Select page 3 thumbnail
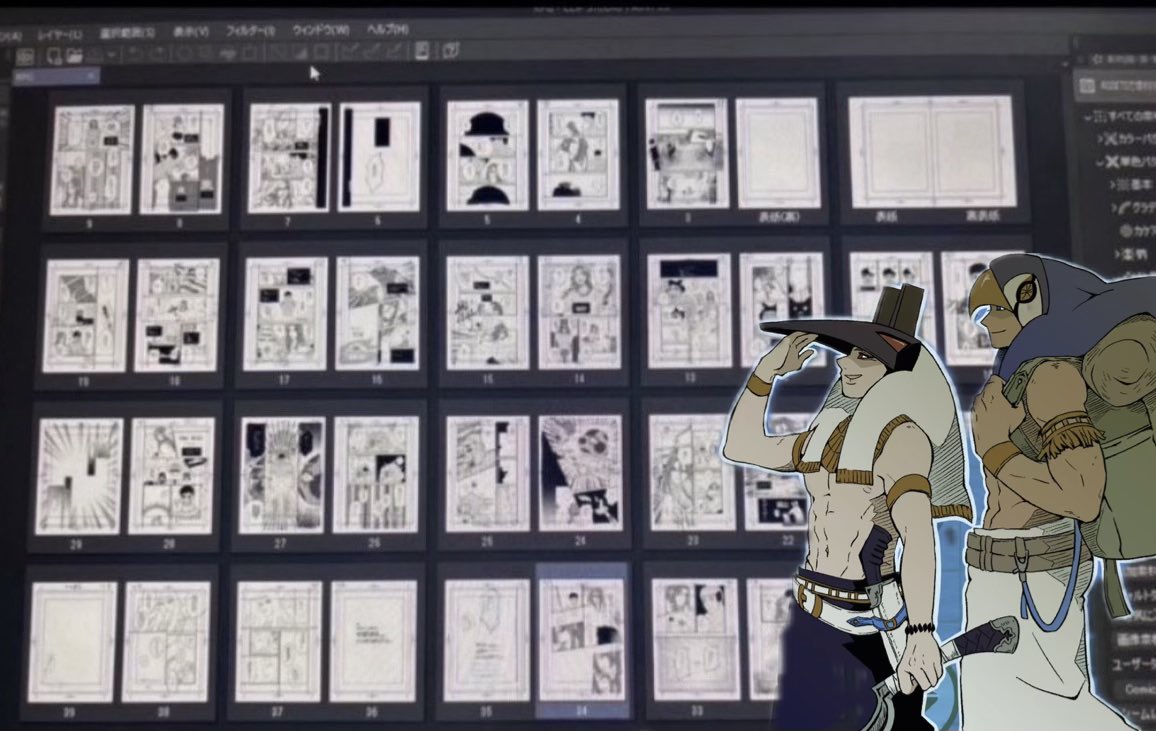The height and width of the screenshot is (731, 1156). coord(686,153)
